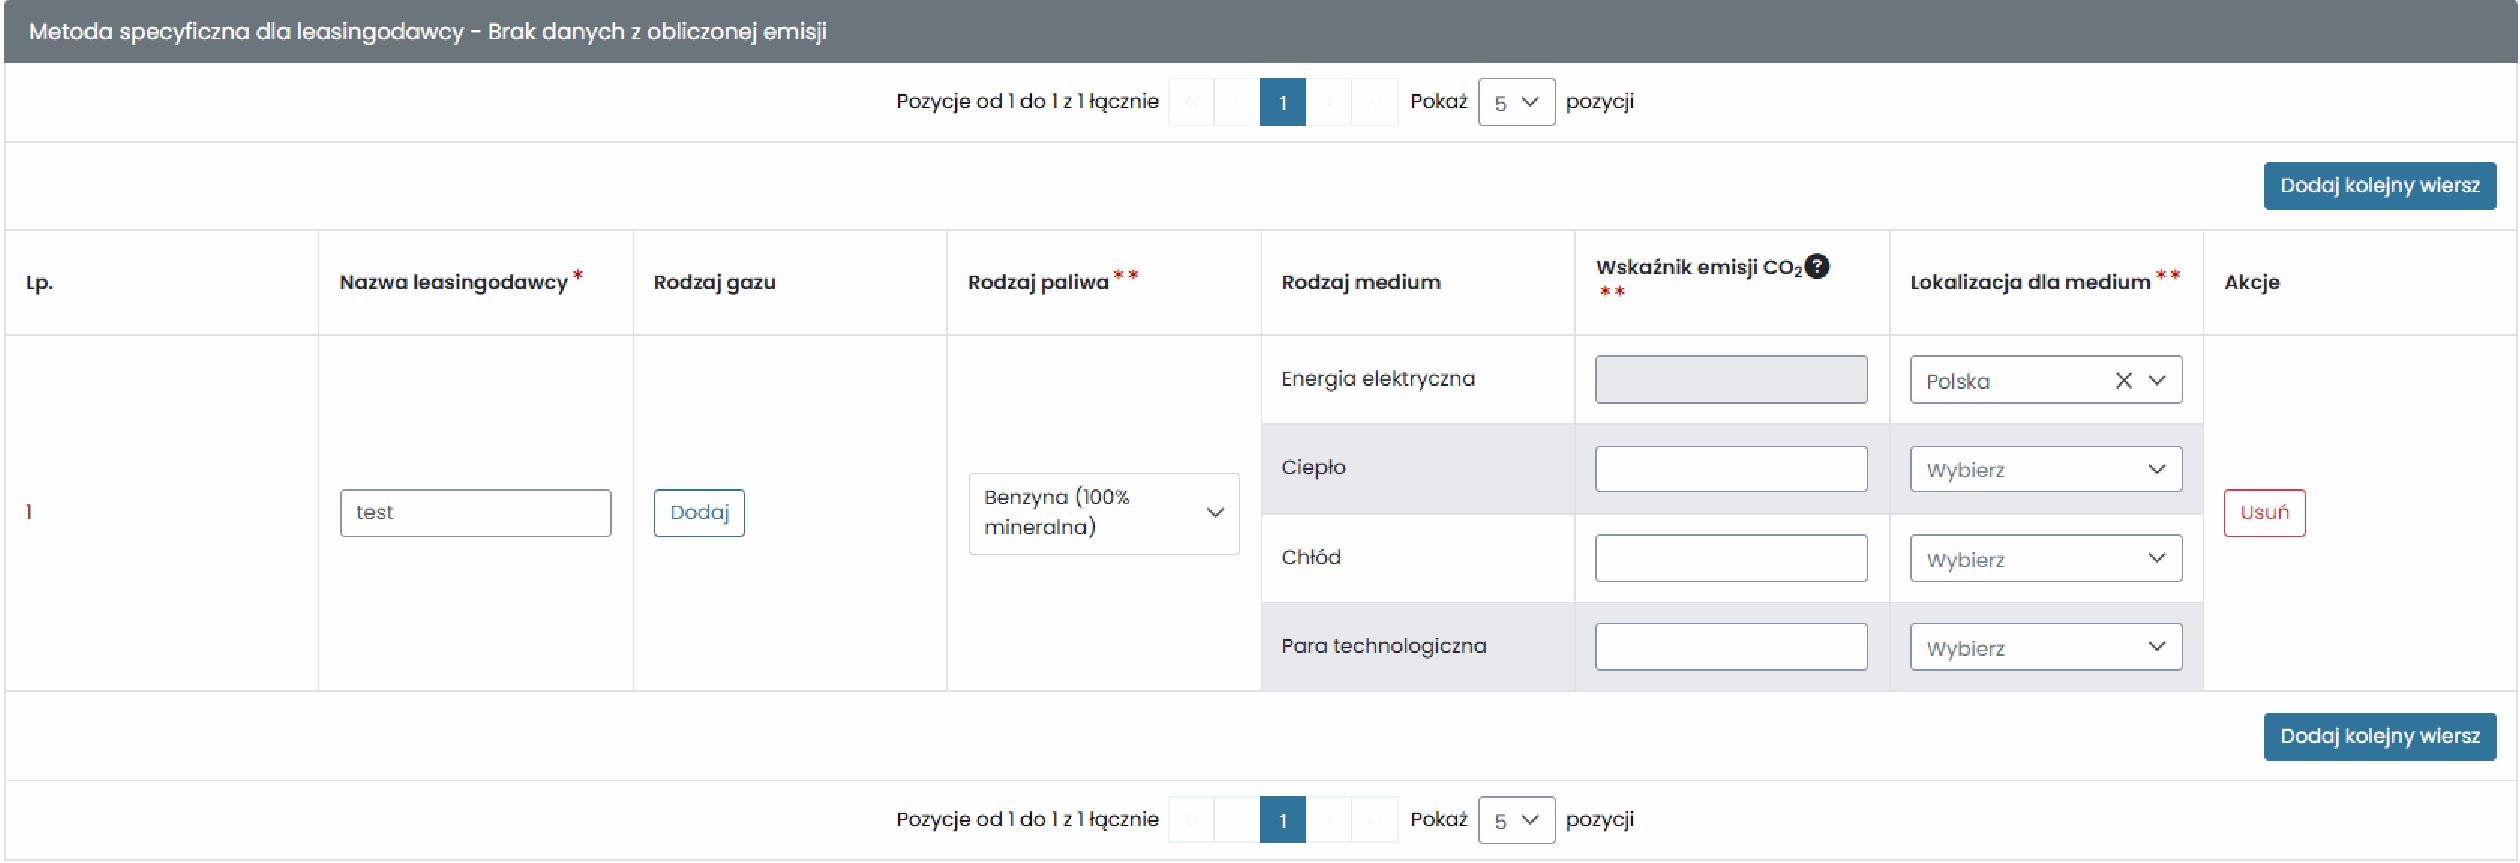Open the Rodzaj paliwa Benzyna dropdown

click(x=1104, y=513)
